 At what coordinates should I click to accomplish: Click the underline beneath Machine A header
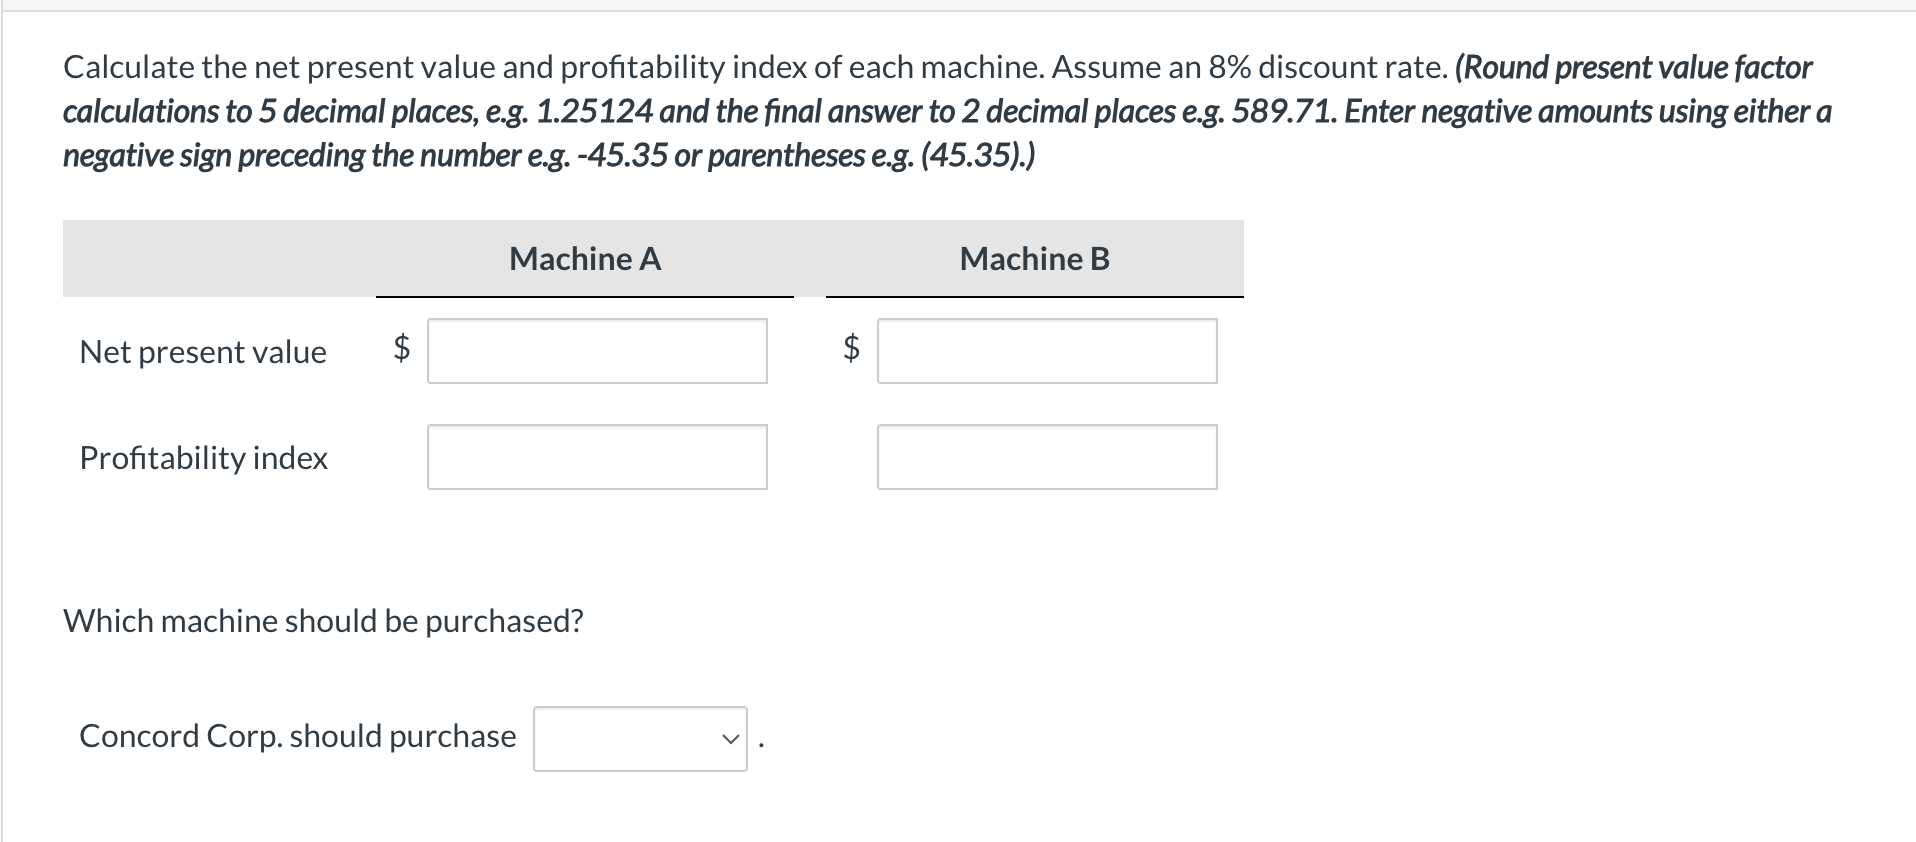tap(585, 296)
